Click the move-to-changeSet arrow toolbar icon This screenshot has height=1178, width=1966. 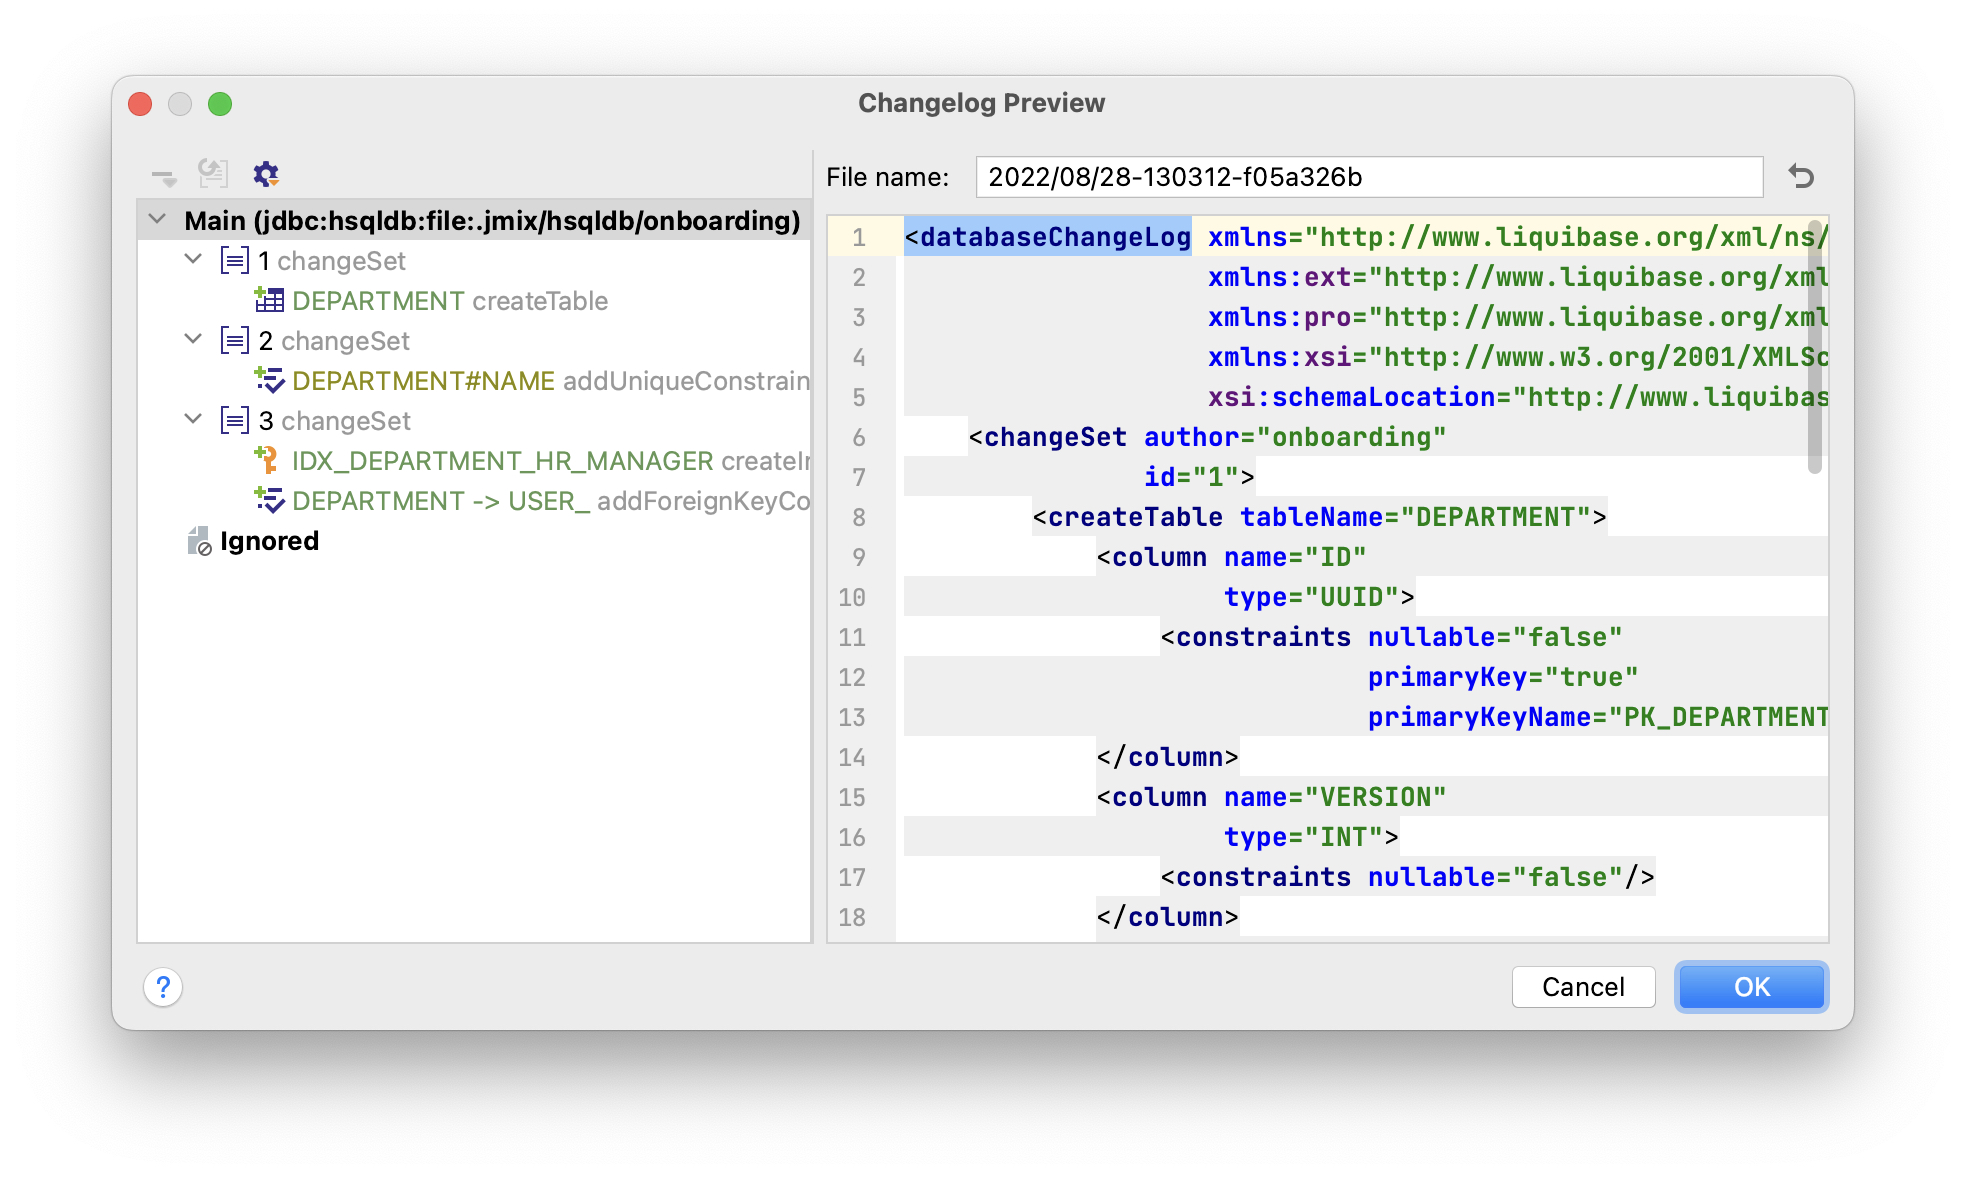point(164,177)
